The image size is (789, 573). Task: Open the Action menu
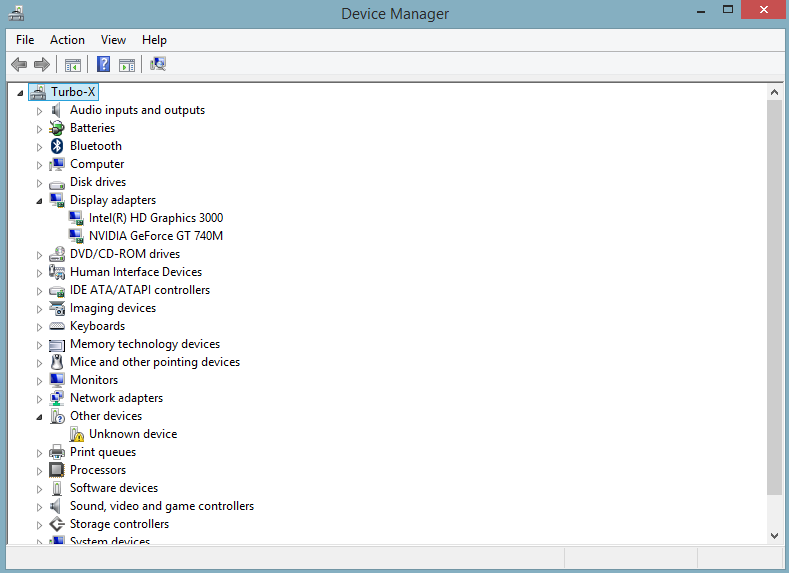click(x=67, y=40)
